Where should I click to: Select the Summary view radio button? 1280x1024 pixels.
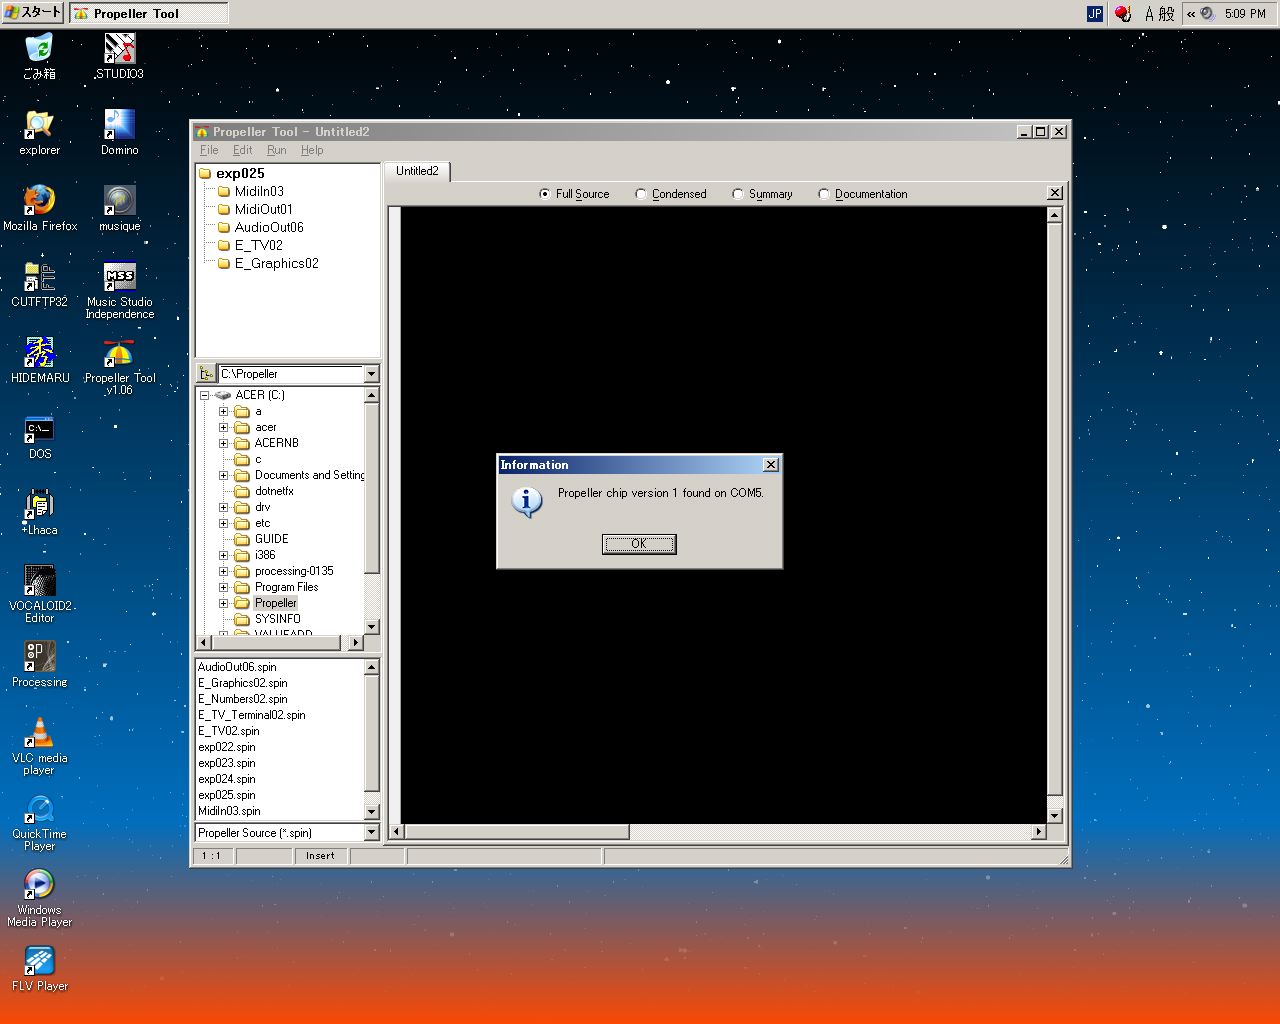coord(738,194)
